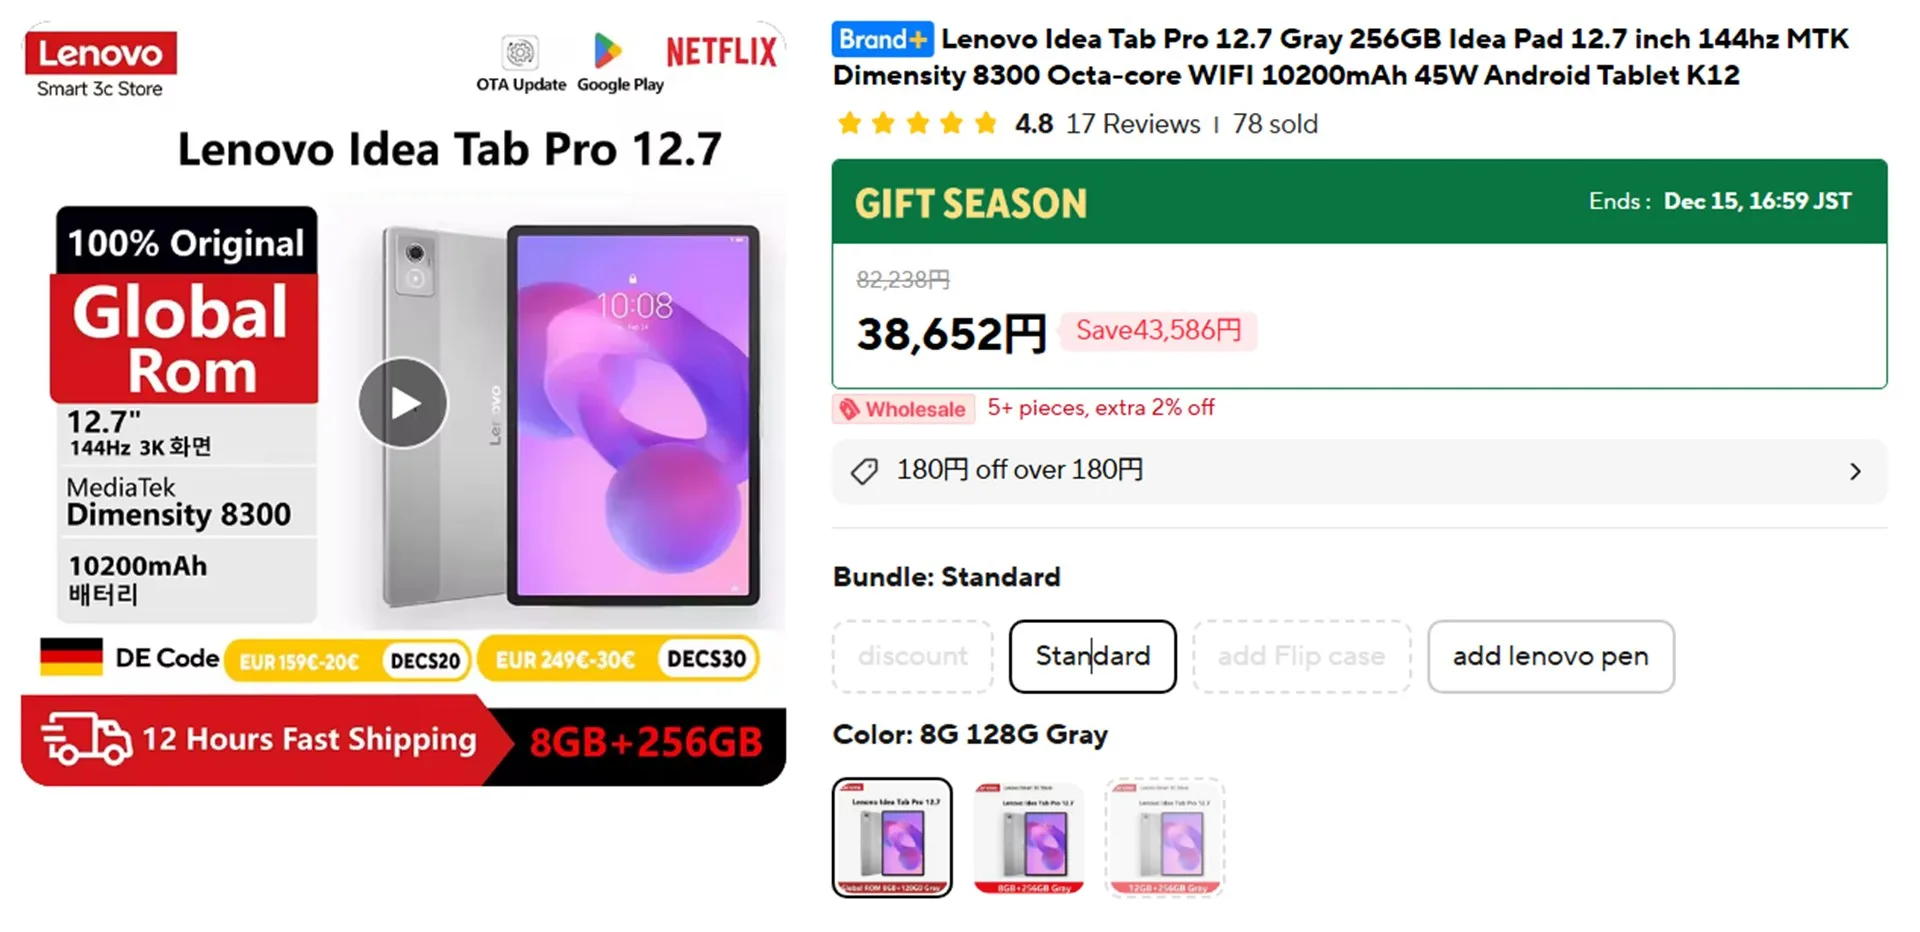Select the 12GB+256GB Gray color thumbnail
Image resolution: width=1920 pixels, height=932 pixels.
[1165, 838]
